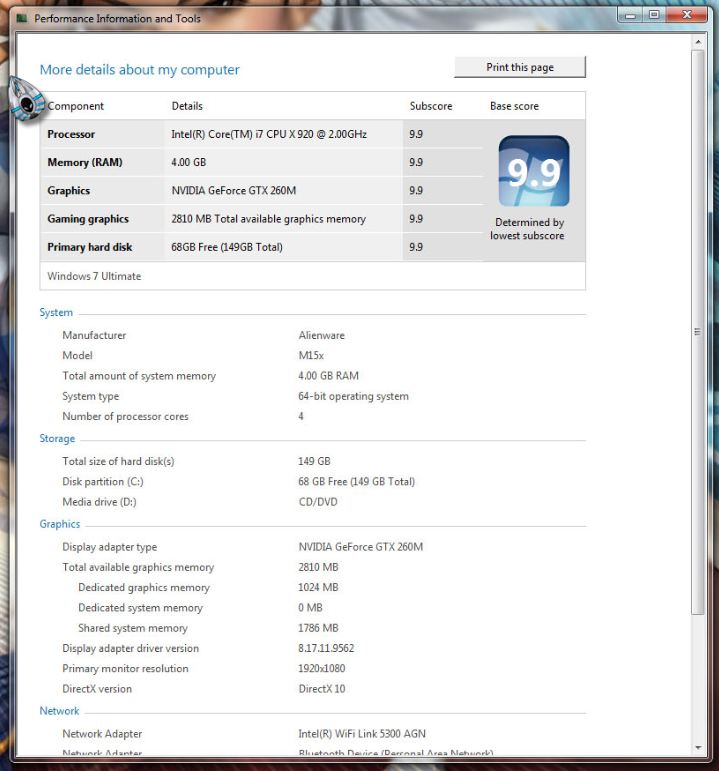Close the Performance Information and Tools window
The image size is (719, 771).
[x=687, y=15]
